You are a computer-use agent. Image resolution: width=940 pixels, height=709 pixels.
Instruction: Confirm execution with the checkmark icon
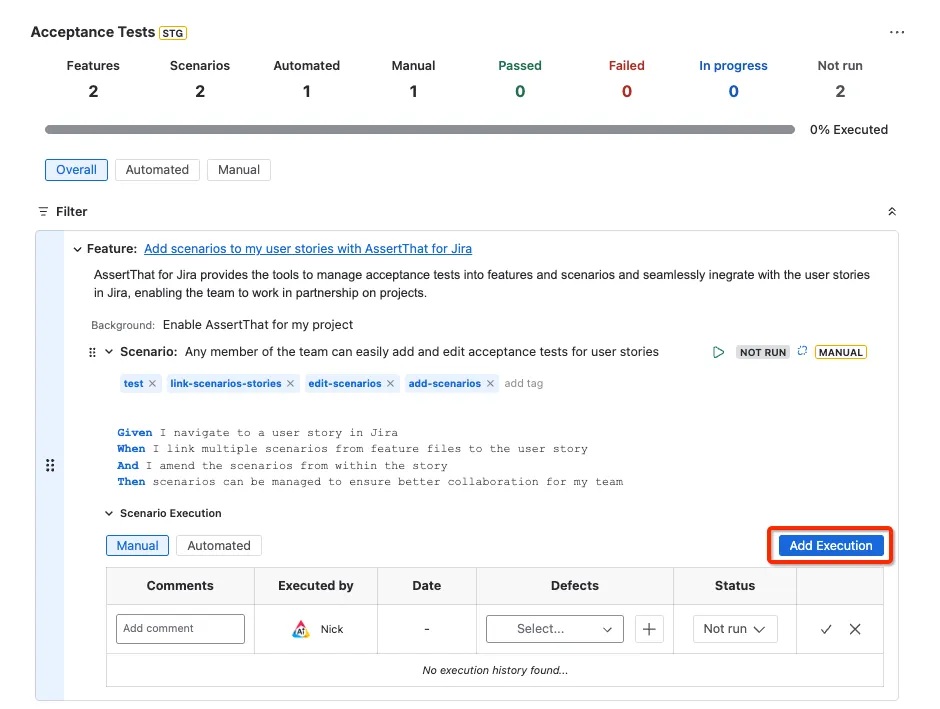[x=826, y=629]
